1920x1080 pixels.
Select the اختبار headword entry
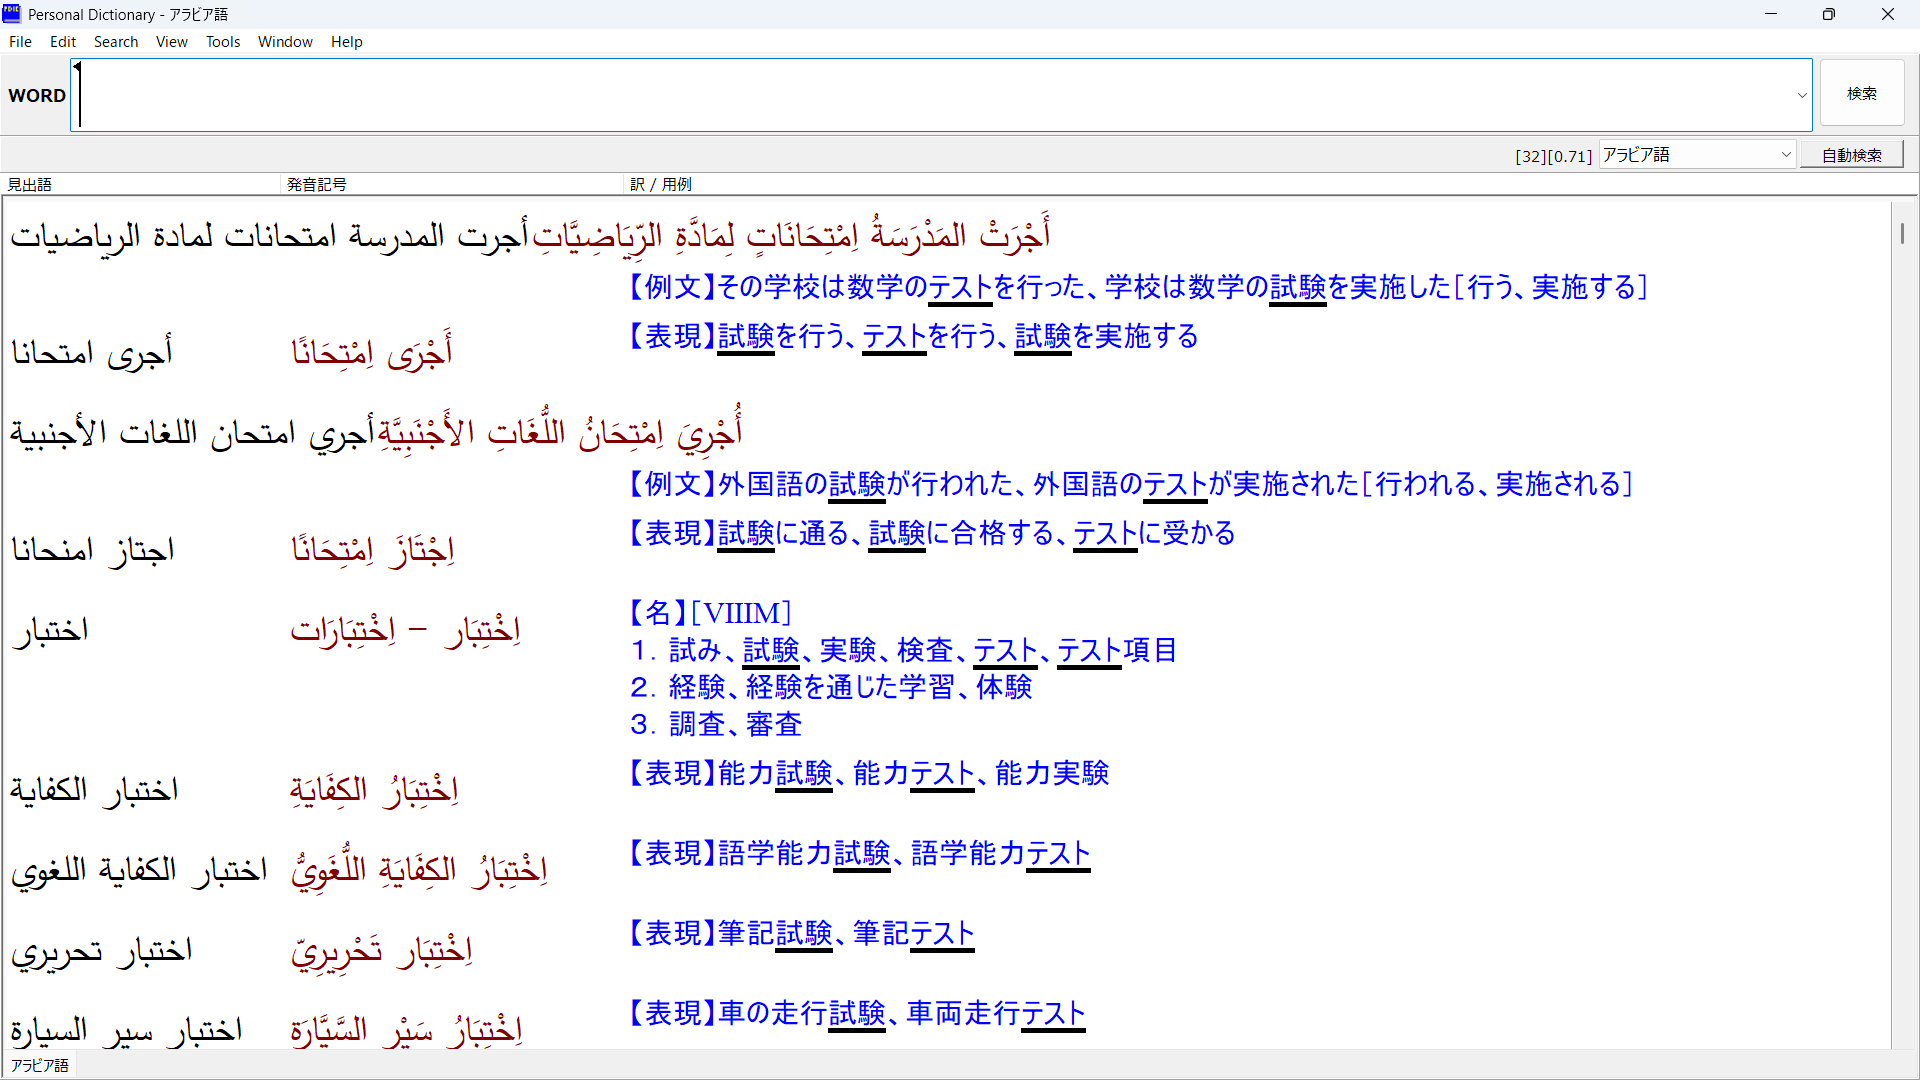tap(50, 631)
